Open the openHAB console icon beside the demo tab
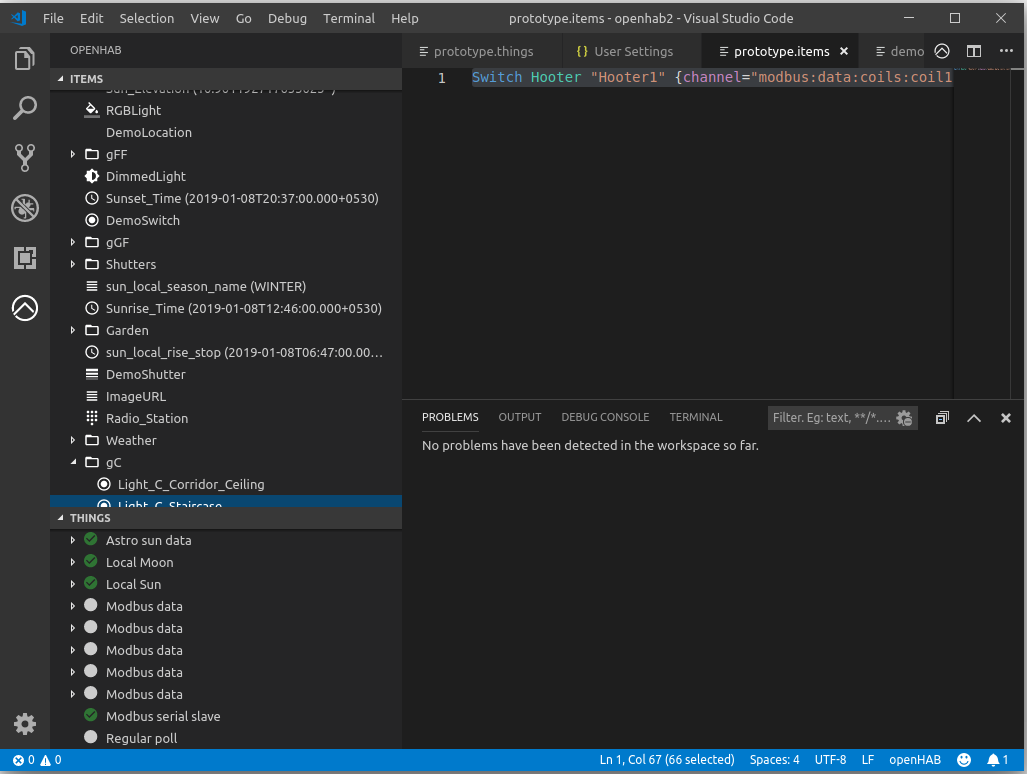The height and width of the screenshot is (774, 1027). click(x=941, y=50)
